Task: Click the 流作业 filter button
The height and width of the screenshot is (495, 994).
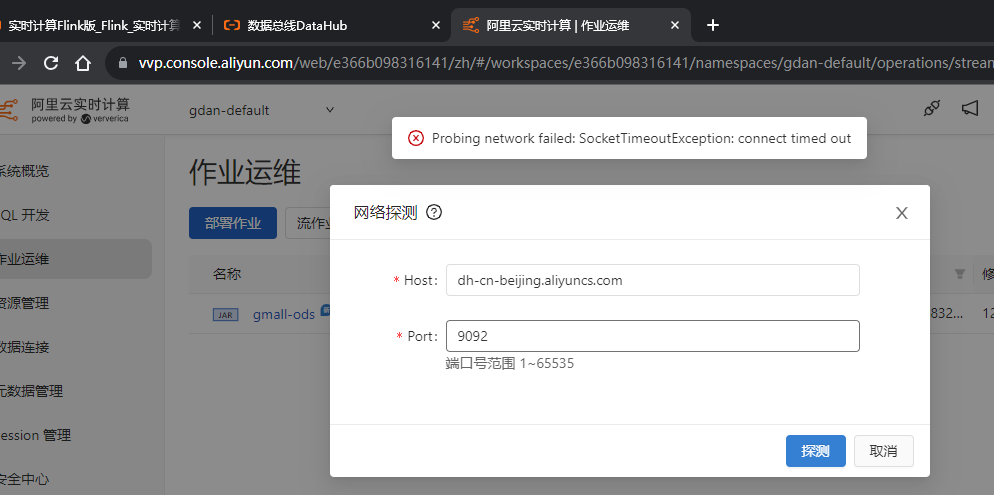Action: (x=308, y=223)
